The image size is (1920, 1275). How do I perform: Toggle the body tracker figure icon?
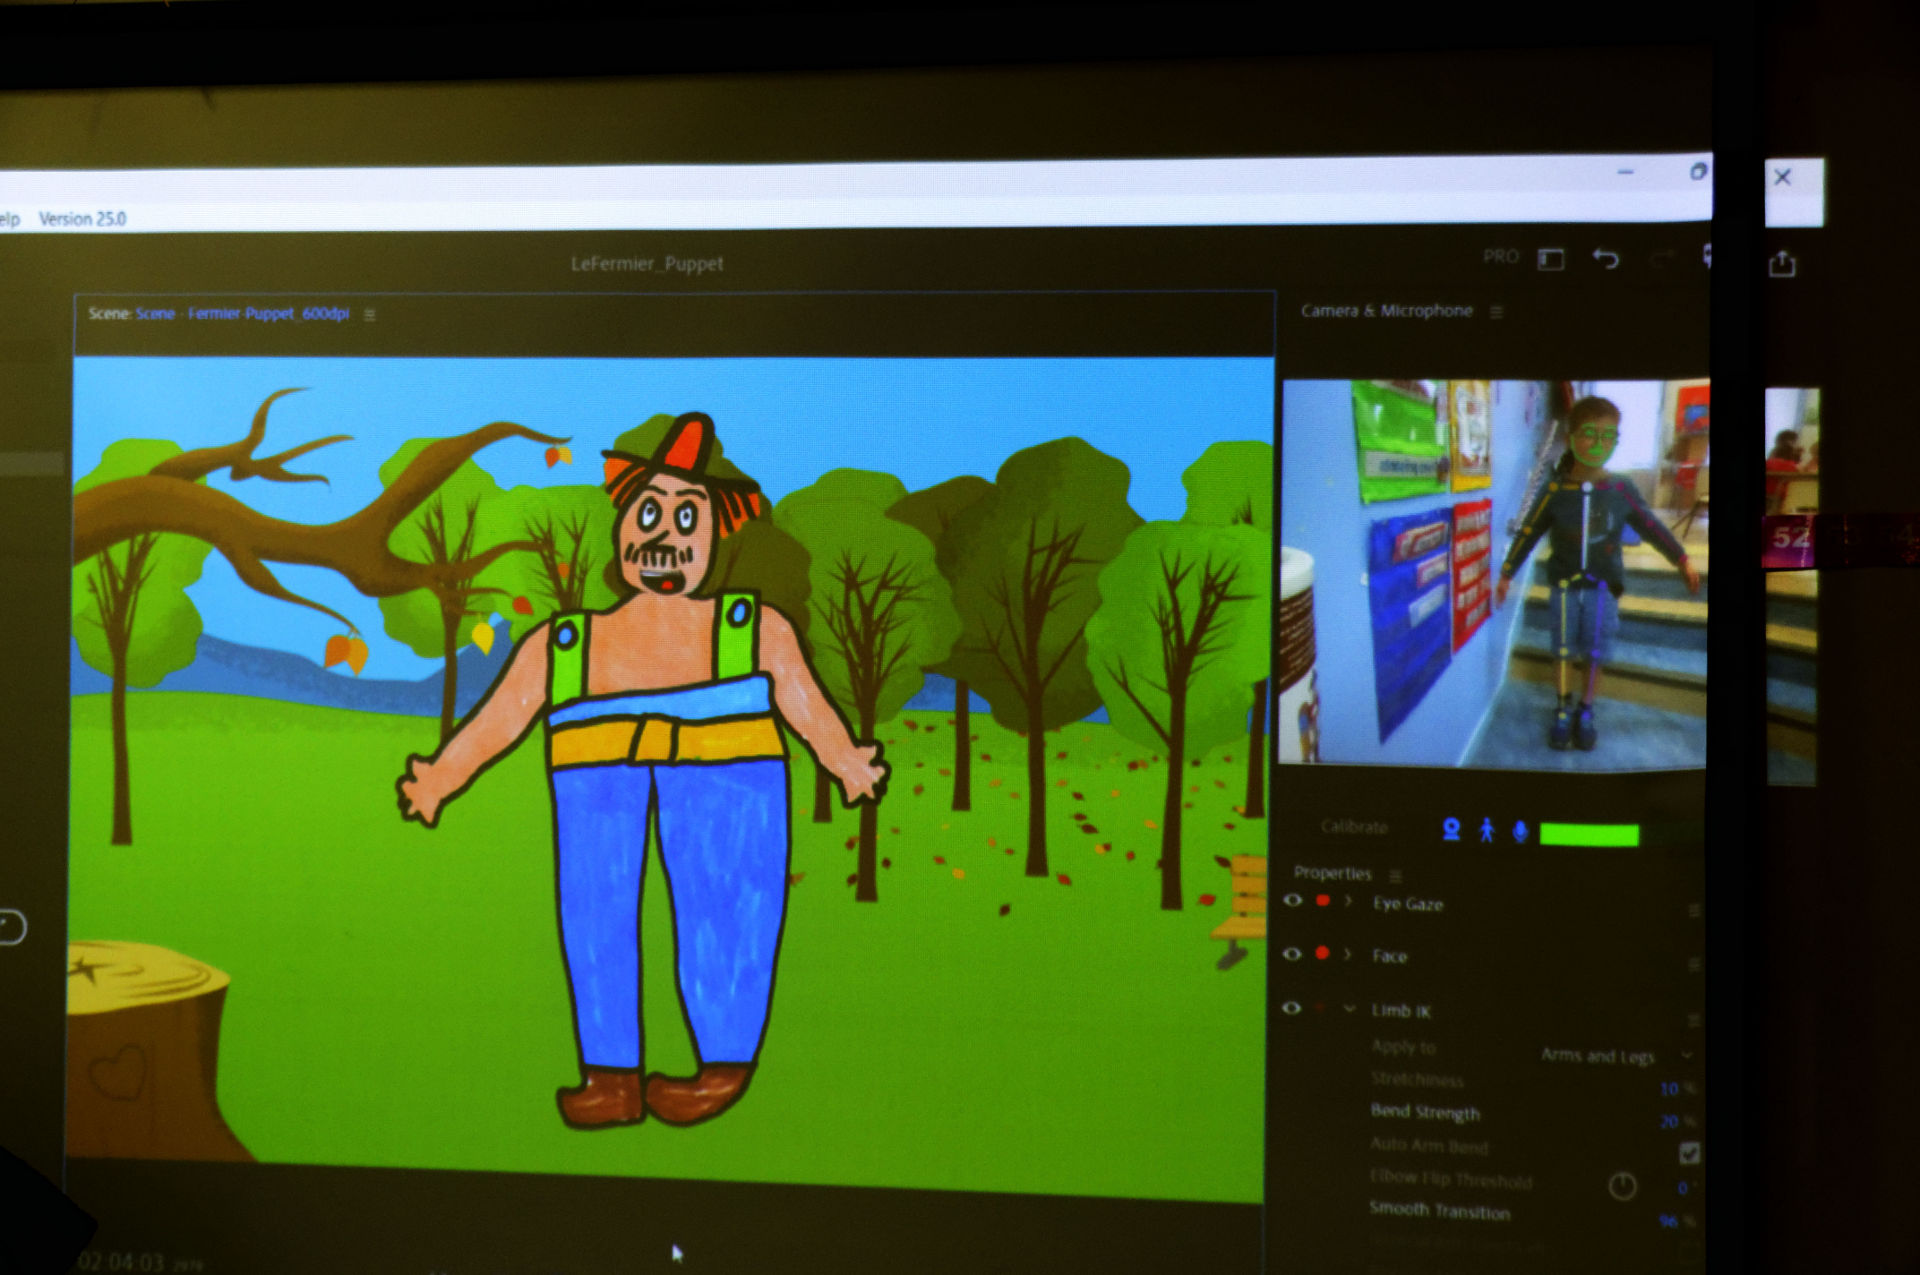pyautogui.click(x=1486, y=830)
